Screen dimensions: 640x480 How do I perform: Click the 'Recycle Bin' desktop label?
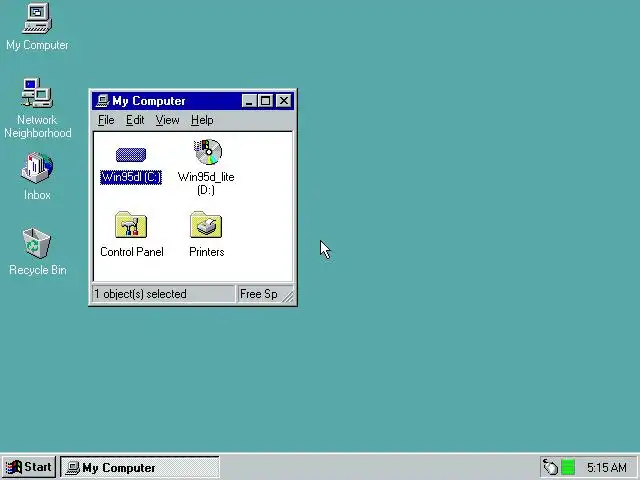coord(38,270)
